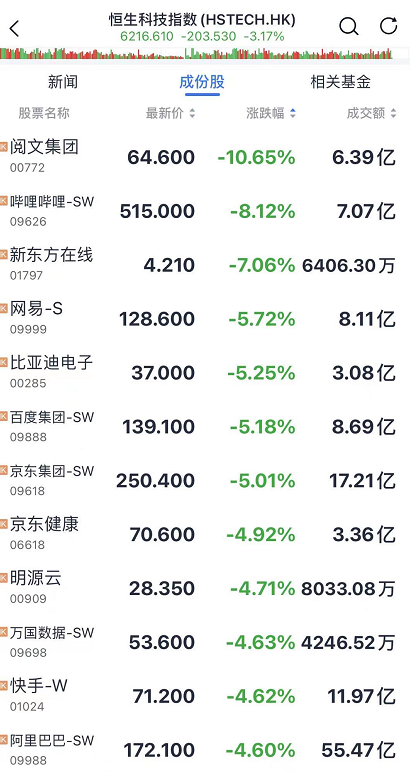Click the marker icon beside 阅文集团
The width and height of the screenshot is (410, 772).
coord(4,146)
